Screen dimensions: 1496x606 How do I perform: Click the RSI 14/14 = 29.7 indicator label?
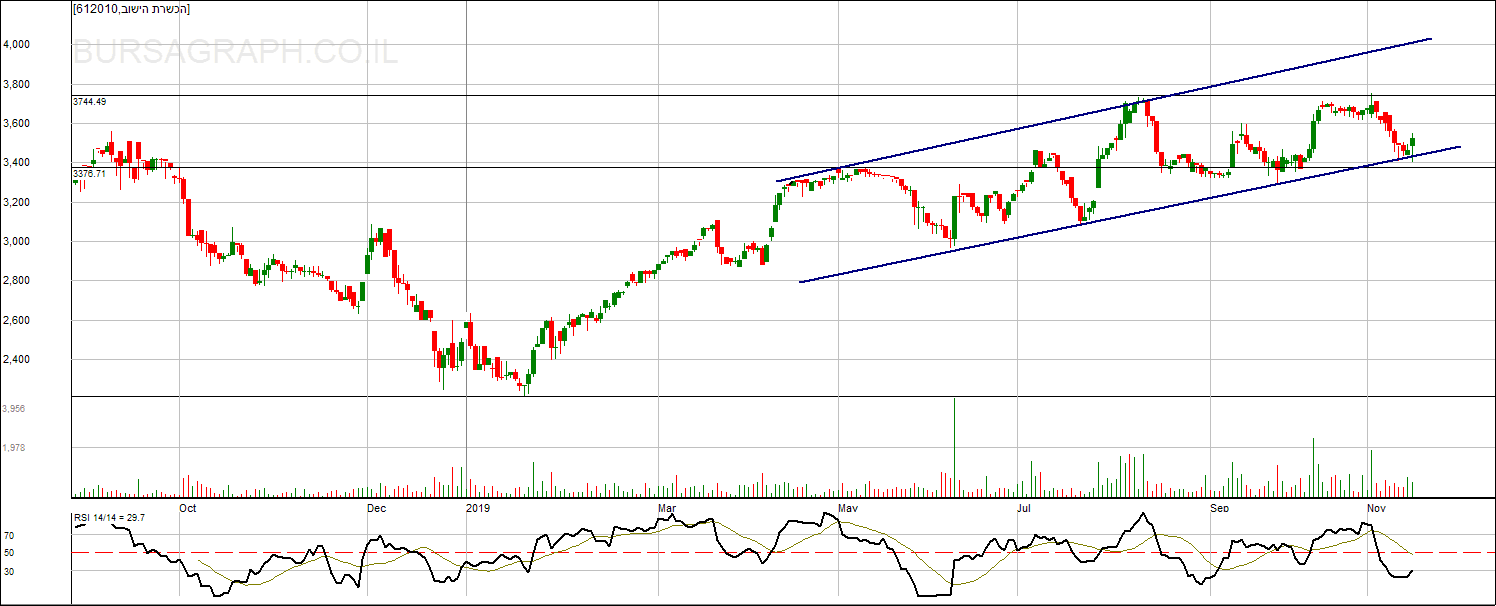point(110,518)
